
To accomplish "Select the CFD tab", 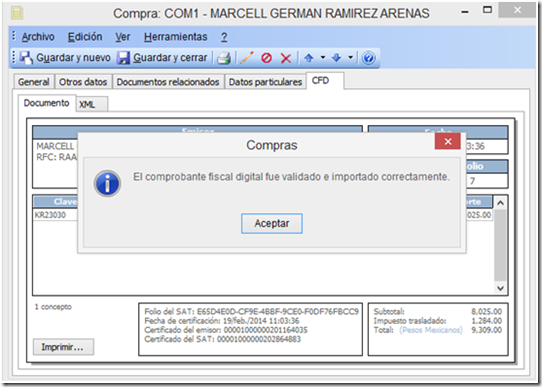I will [x=325, y=81].
